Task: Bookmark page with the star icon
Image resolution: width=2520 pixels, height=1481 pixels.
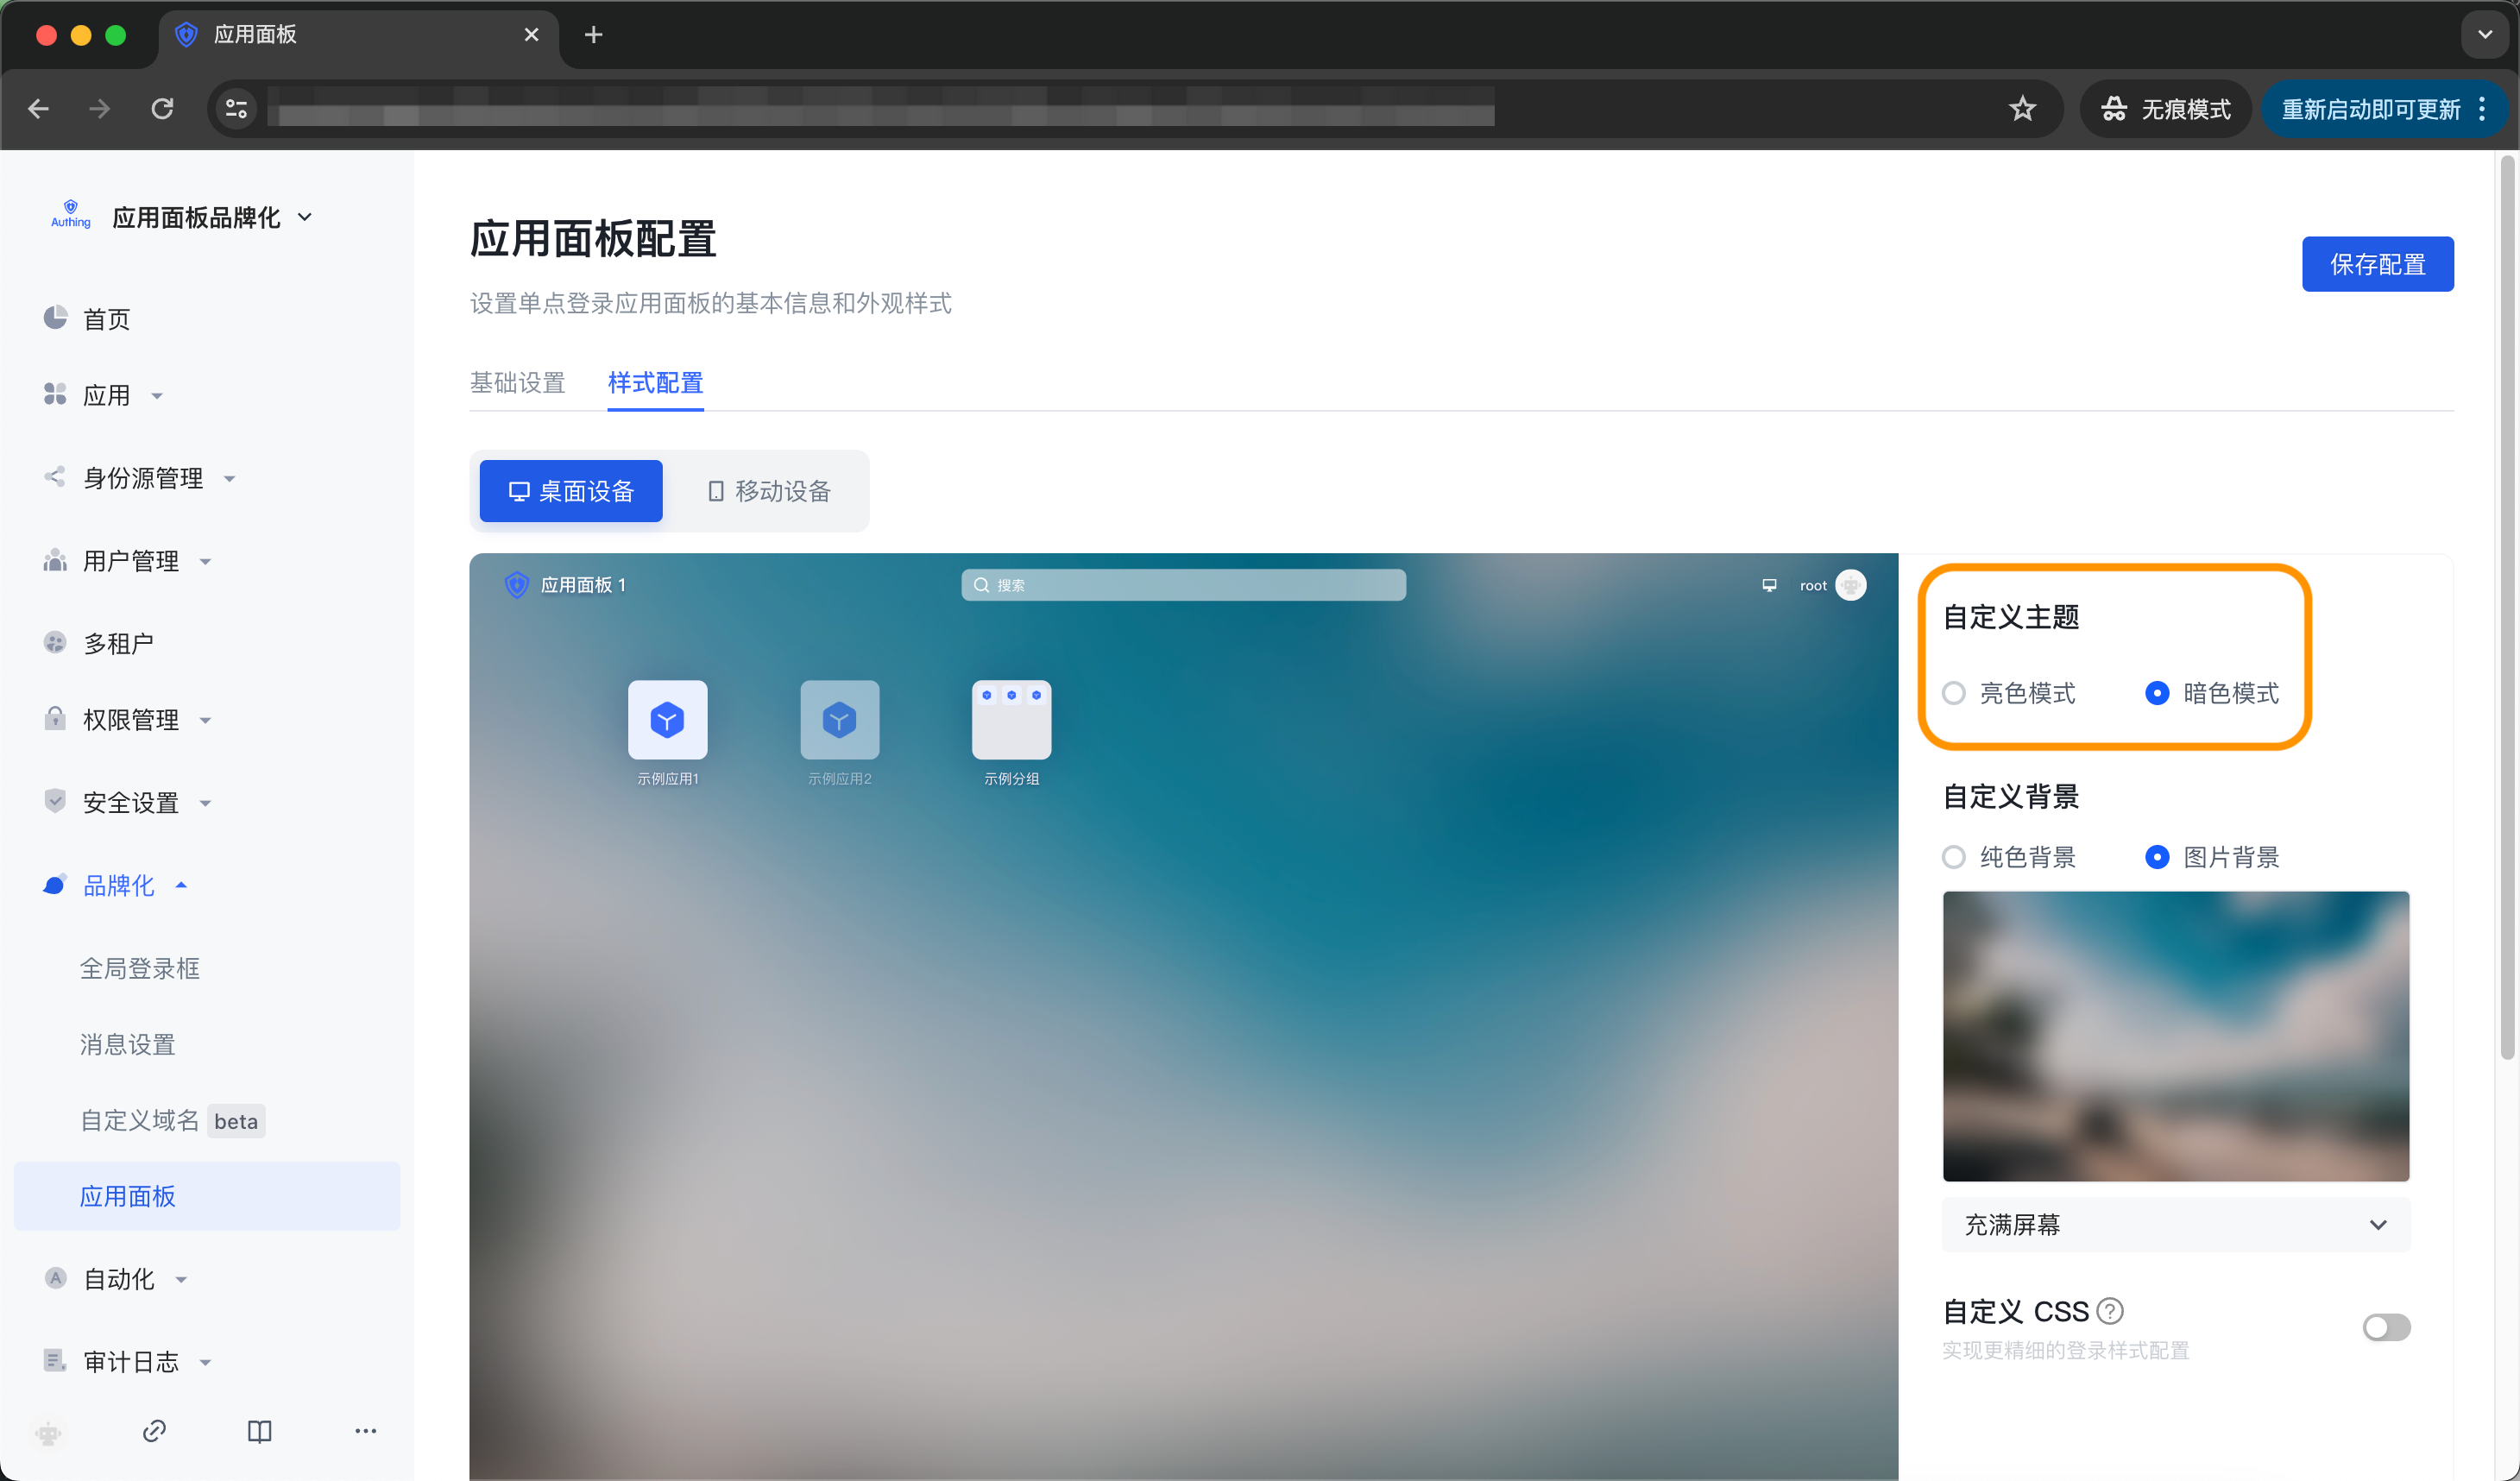Action: (2022, 108)
